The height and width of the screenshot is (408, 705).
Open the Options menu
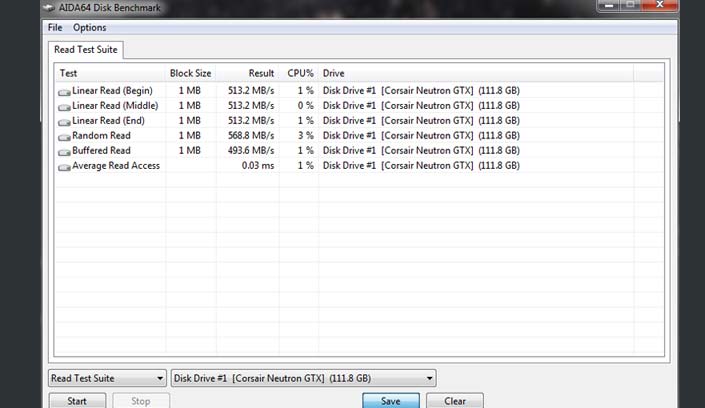click(90, 27)
